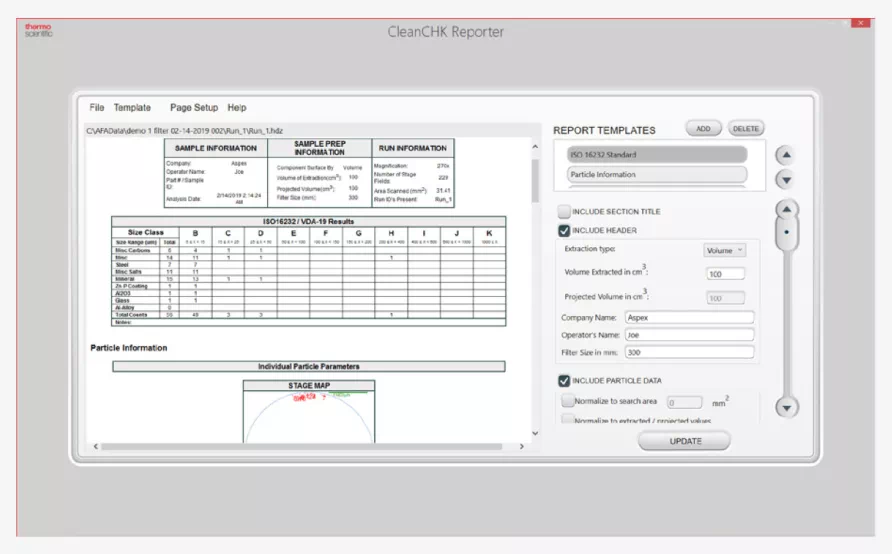Move template up with the upper arrow button

pos(786,155)
